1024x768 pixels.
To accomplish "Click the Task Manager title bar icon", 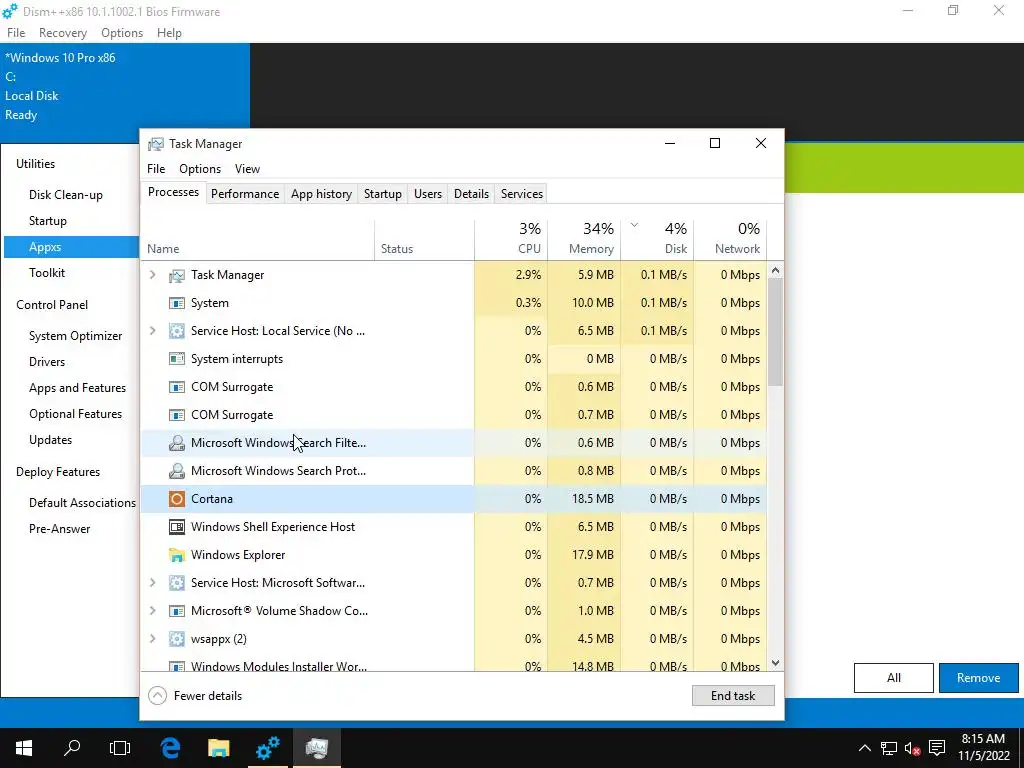I will [x=155, y=144].
